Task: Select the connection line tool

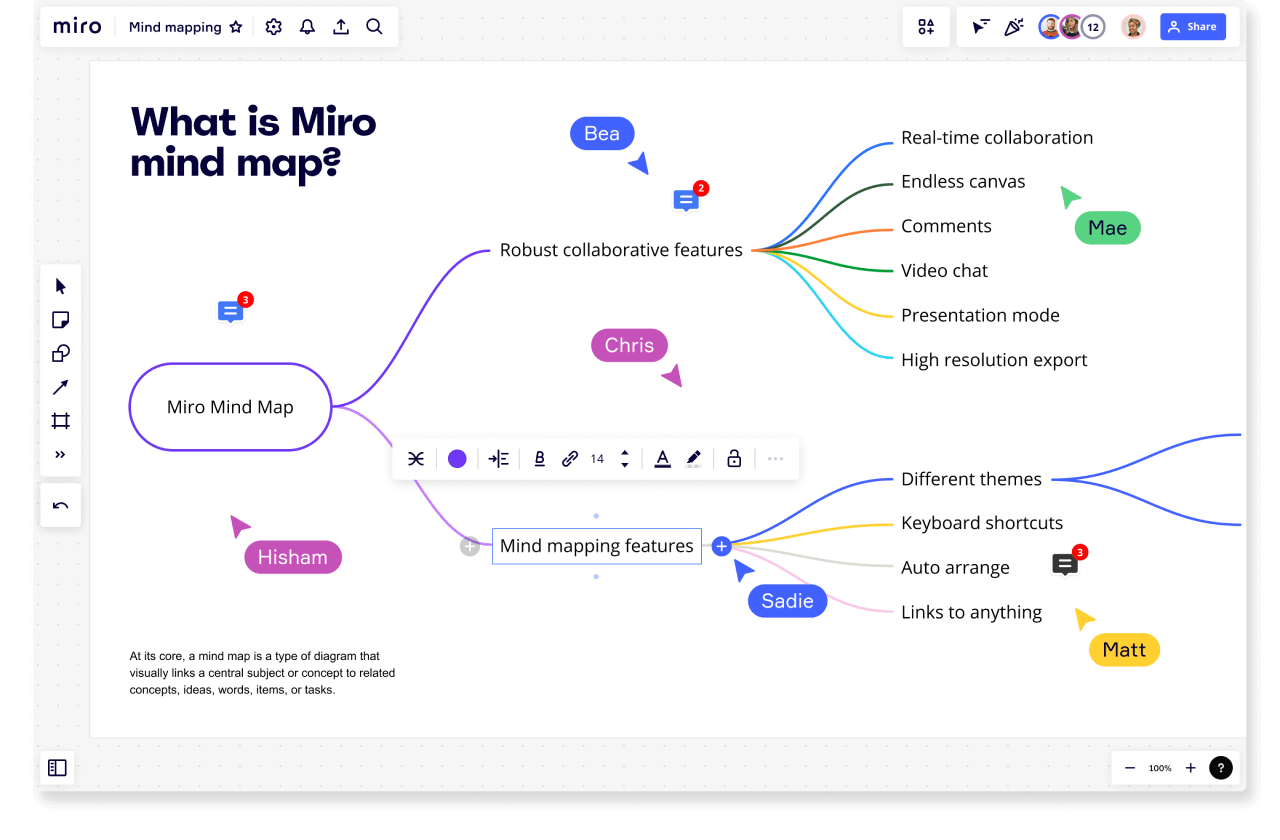Action: click(x=60, y=387)
